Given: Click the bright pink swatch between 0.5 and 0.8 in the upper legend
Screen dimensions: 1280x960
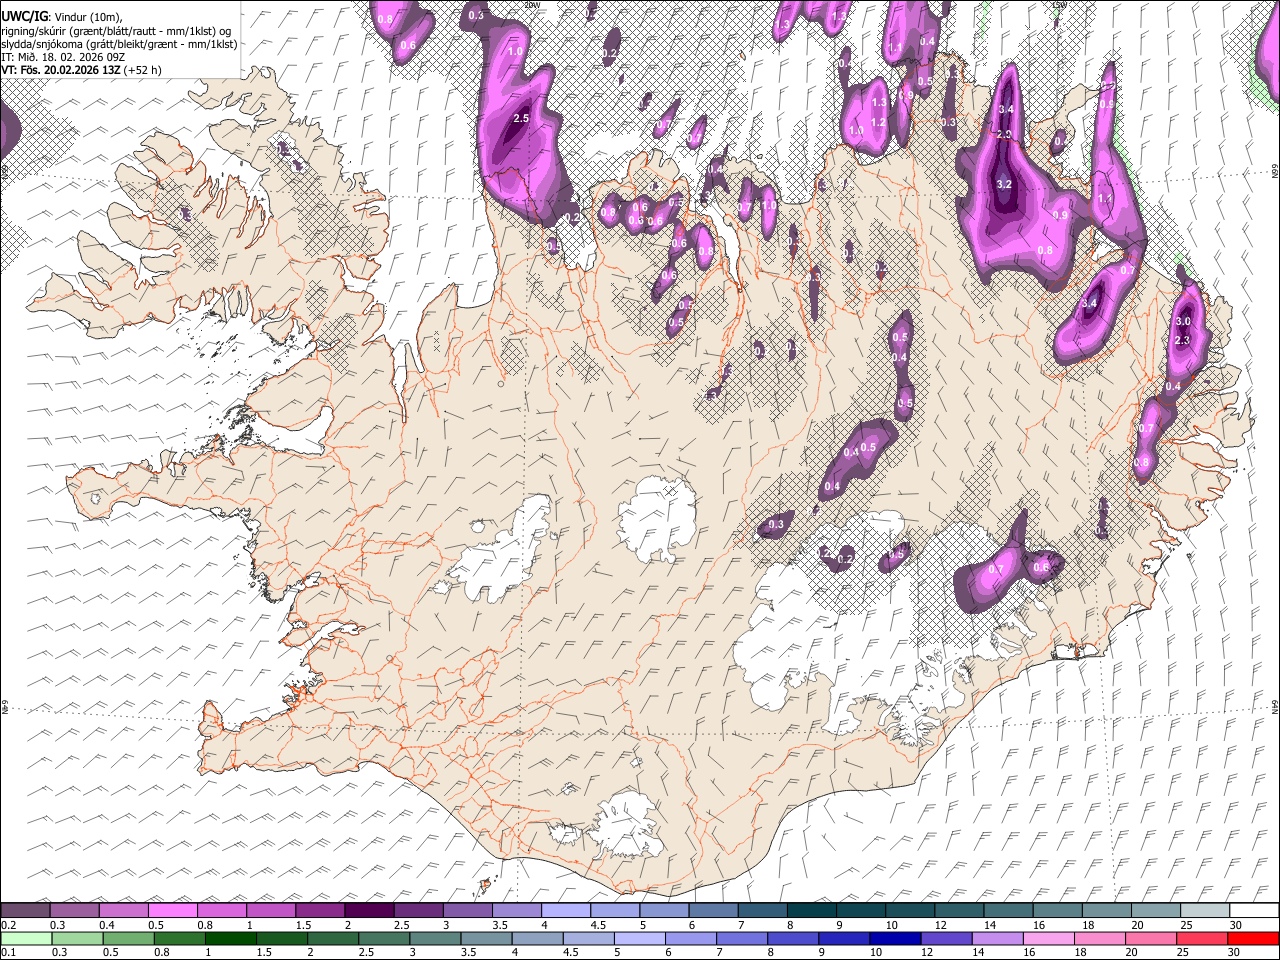Looking at the screenshot, I should 173,910.
